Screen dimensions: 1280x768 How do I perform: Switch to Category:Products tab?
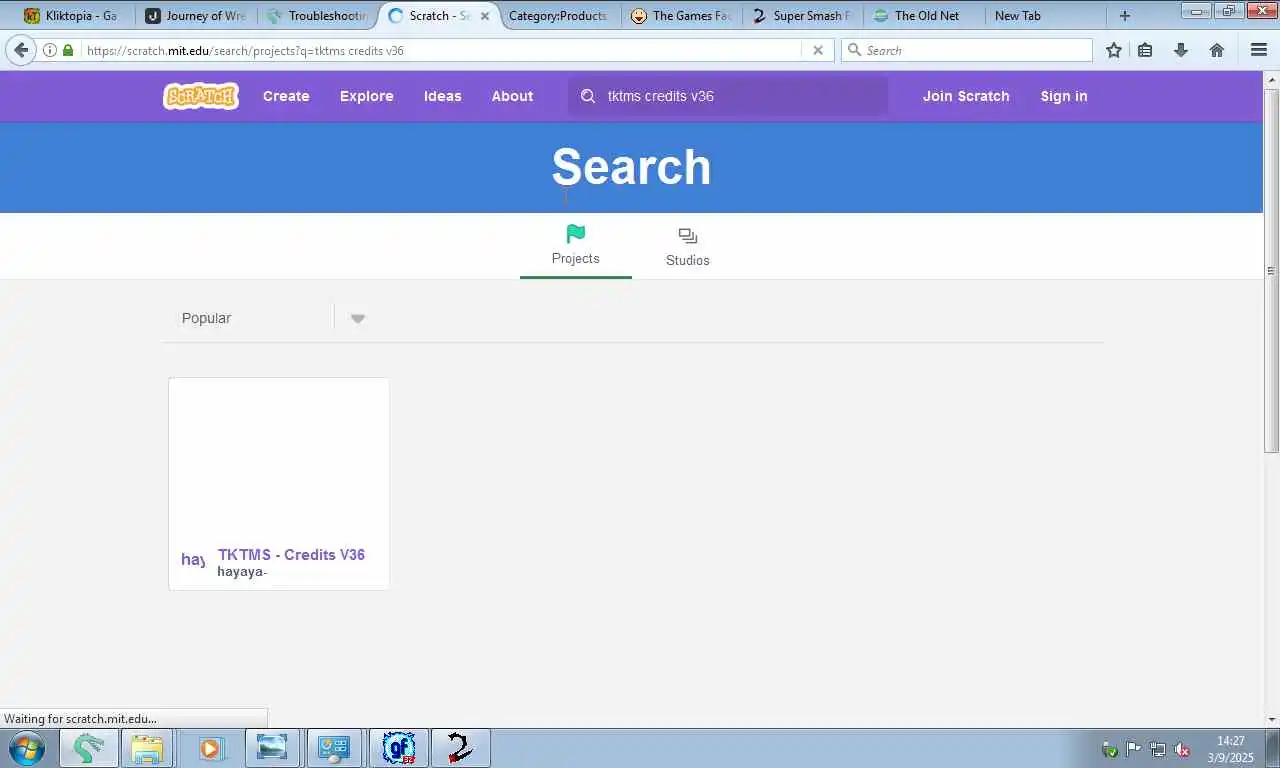coord(558,16)
